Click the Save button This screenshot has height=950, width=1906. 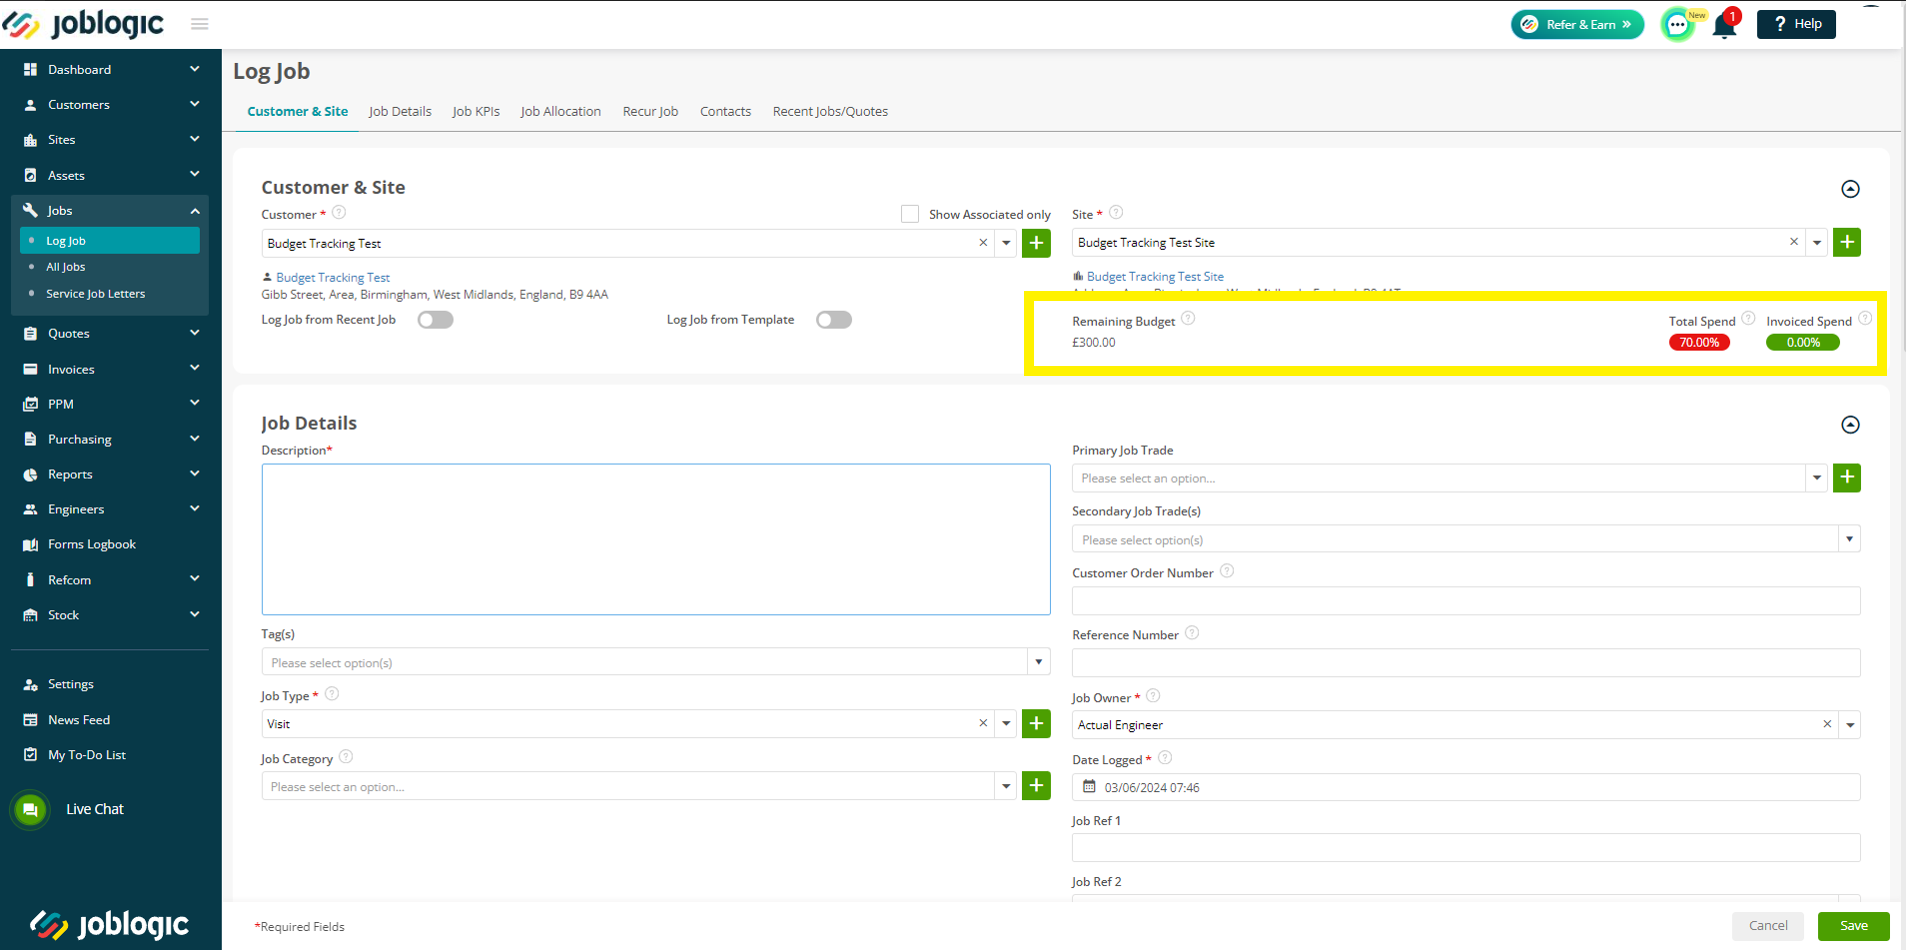[x=1853, y=926]
